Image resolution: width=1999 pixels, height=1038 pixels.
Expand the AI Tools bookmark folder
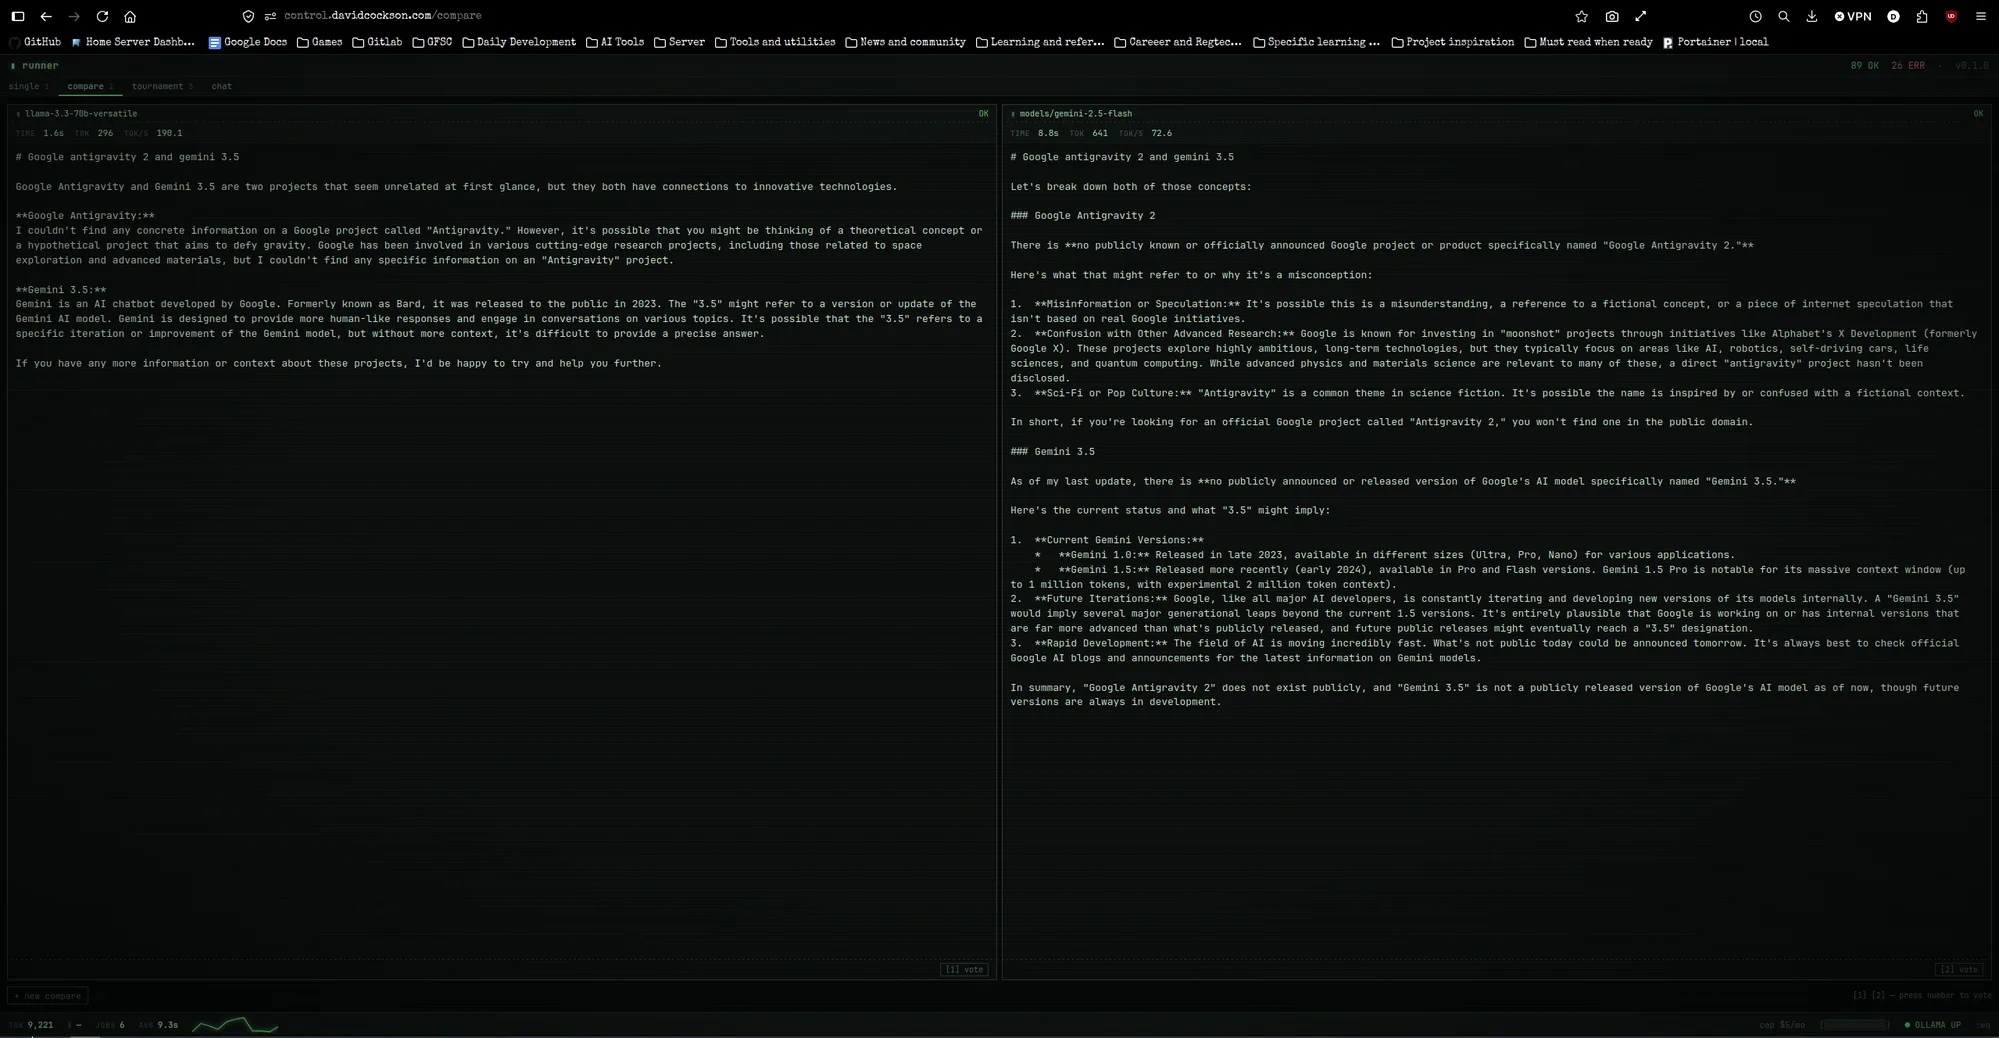tap(615, 42)
